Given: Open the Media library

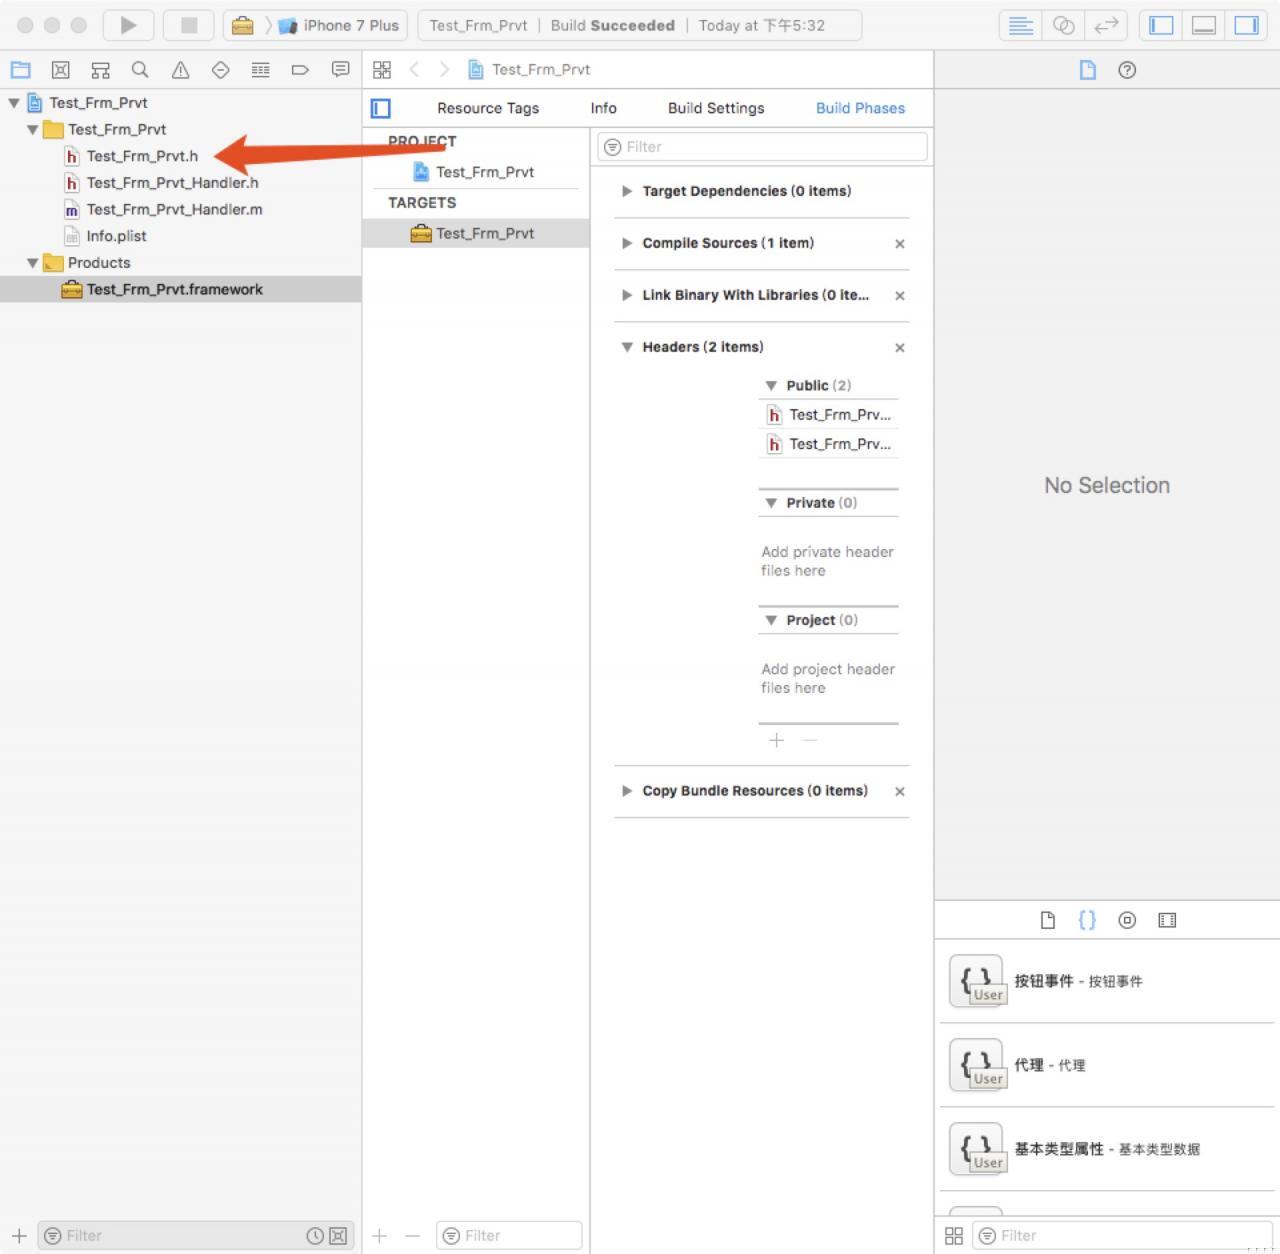Looking at the screenshot, I should [x=1167, y=920].
